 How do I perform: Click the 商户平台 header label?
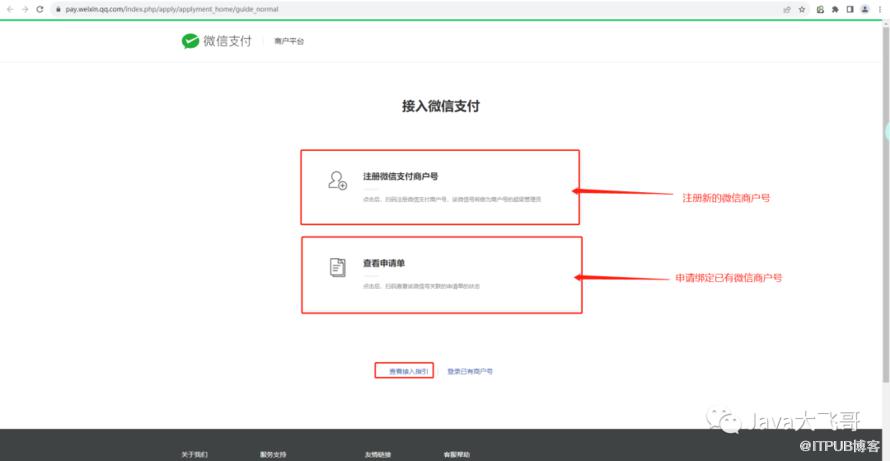click(289, 41)
